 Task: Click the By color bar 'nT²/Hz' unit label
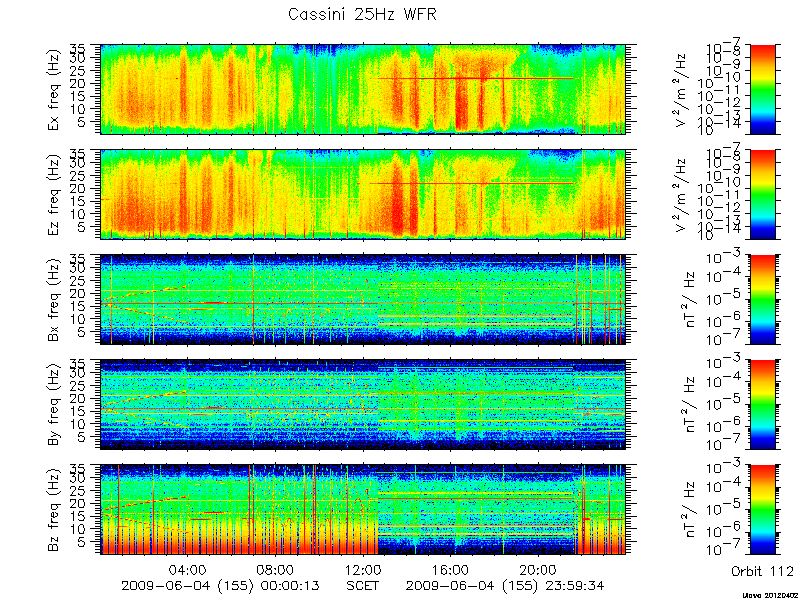point(690,405)
